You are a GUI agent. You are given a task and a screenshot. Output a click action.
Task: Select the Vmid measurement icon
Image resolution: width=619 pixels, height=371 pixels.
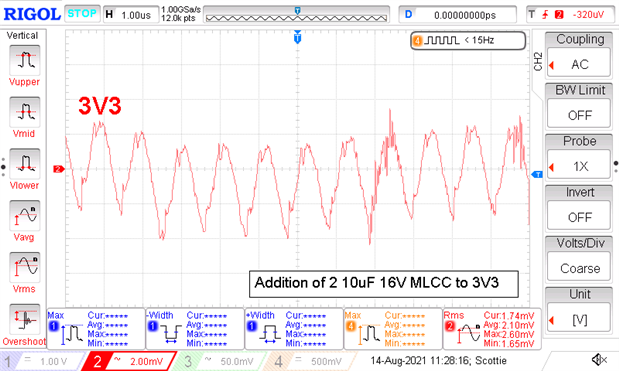24,112
